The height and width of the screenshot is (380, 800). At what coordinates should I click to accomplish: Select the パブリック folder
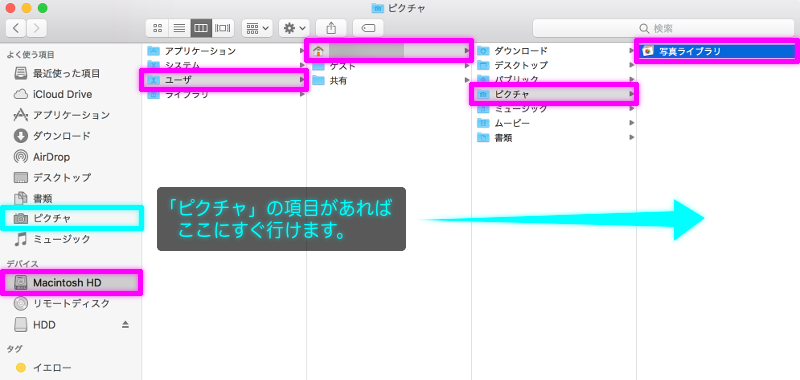point(555,80)
